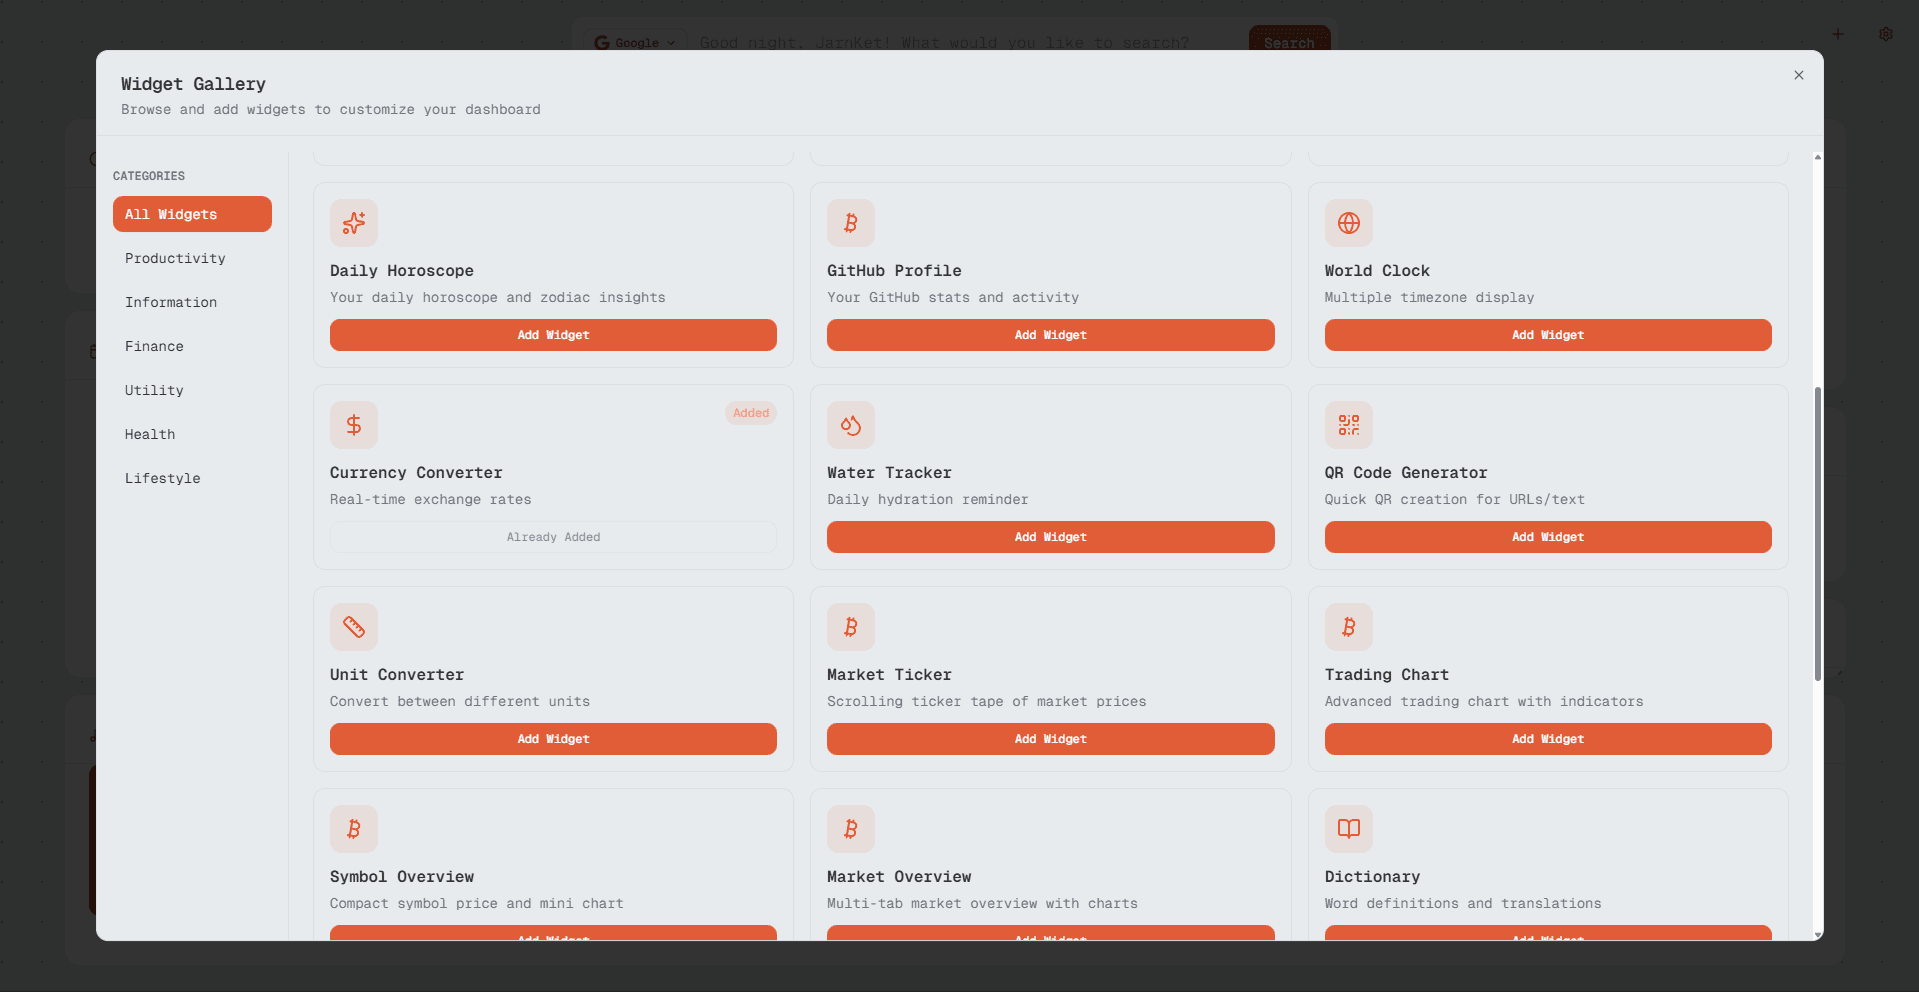Click the QR Code Generator icon

tap(1348, 424)
